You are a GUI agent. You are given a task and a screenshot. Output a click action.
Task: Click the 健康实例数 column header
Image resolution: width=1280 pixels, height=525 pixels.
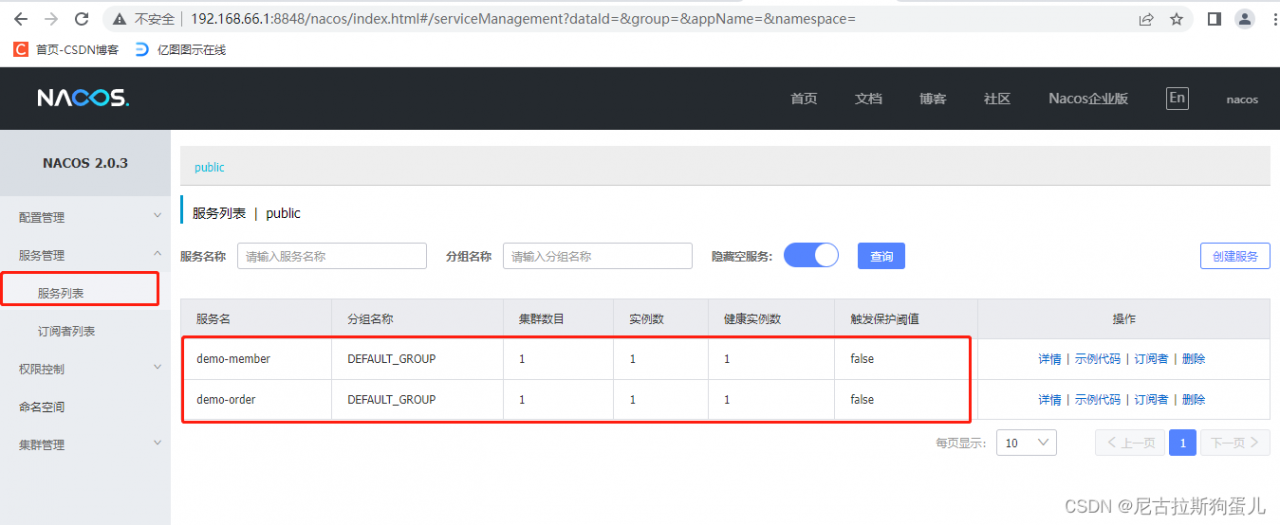pyautogui.click(x=752, y=319)
